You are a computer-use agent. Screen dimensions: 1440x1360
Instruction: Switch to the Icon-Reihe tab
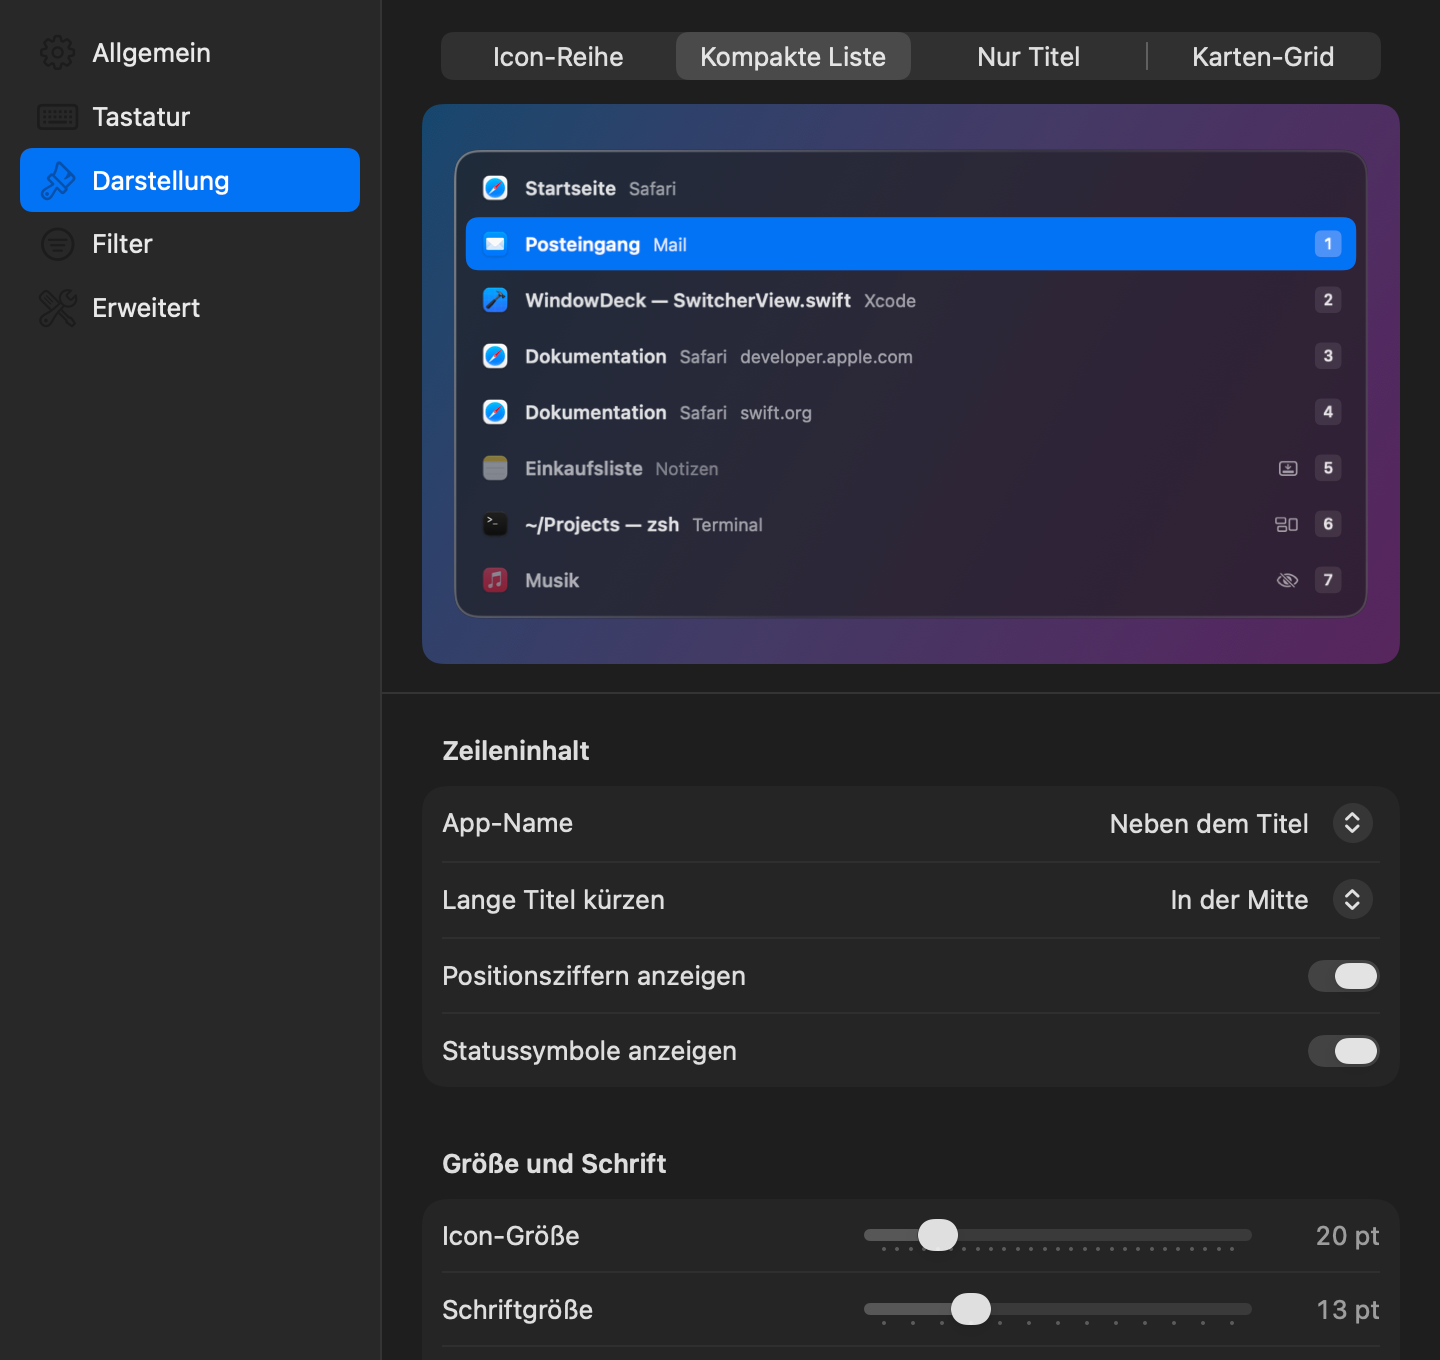click(x=558, y=56)
